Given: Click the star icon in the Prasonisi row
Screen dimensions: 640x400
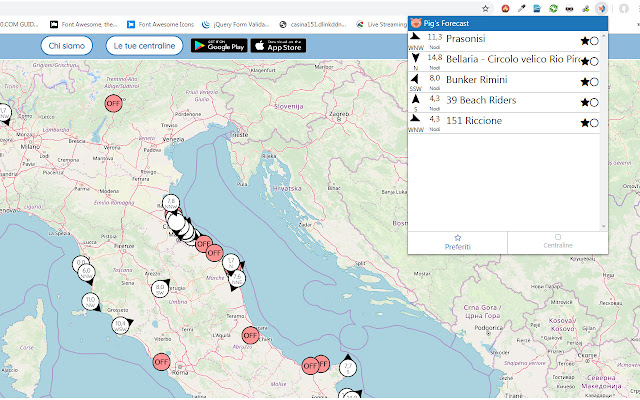Looking at the screenshot, I should coord(585,41).
